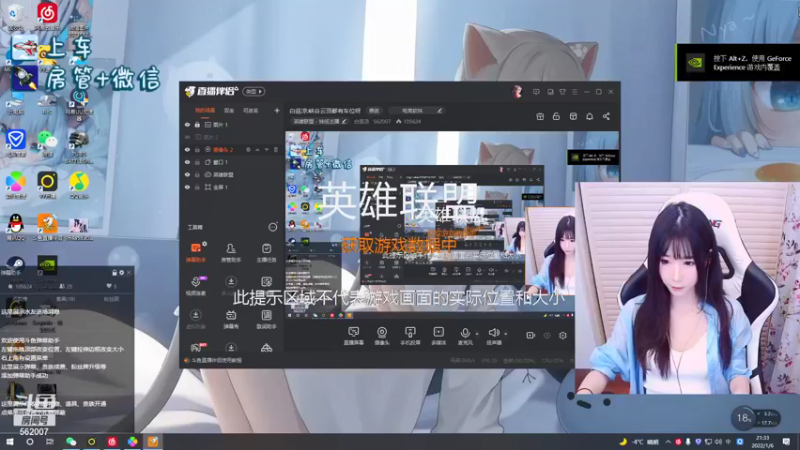
Task: Click the taskbar clock showing 21:33
Action: (762, 441)
